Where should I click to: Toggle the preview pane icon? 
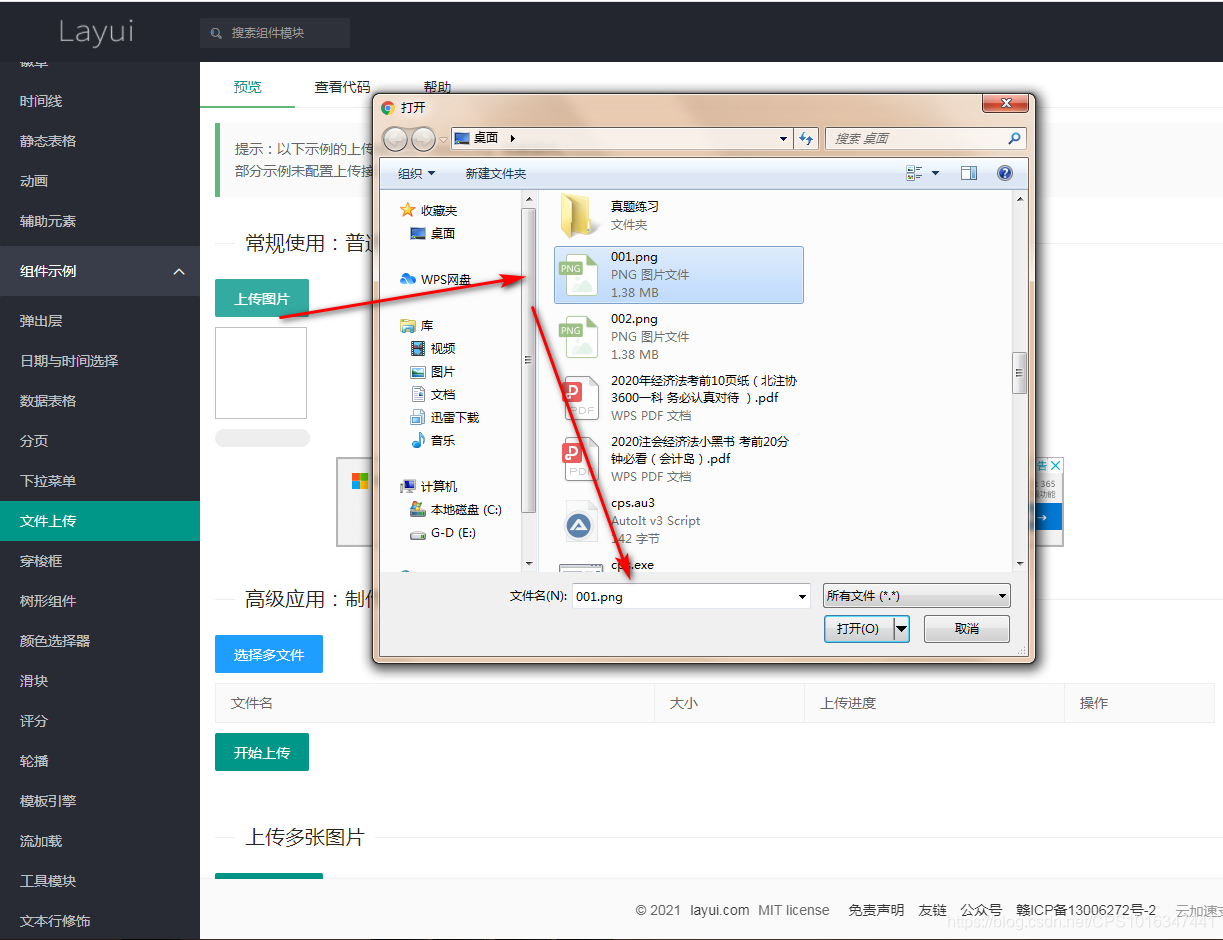click(968, 173)
